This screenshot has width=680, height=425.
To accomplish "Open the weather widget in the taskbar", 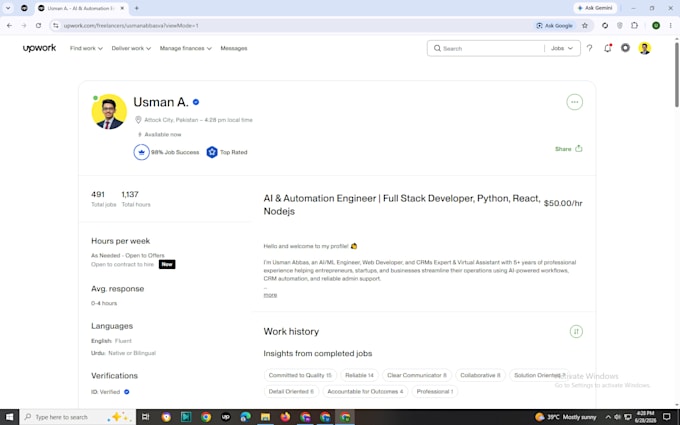I will tap(566, 417).
